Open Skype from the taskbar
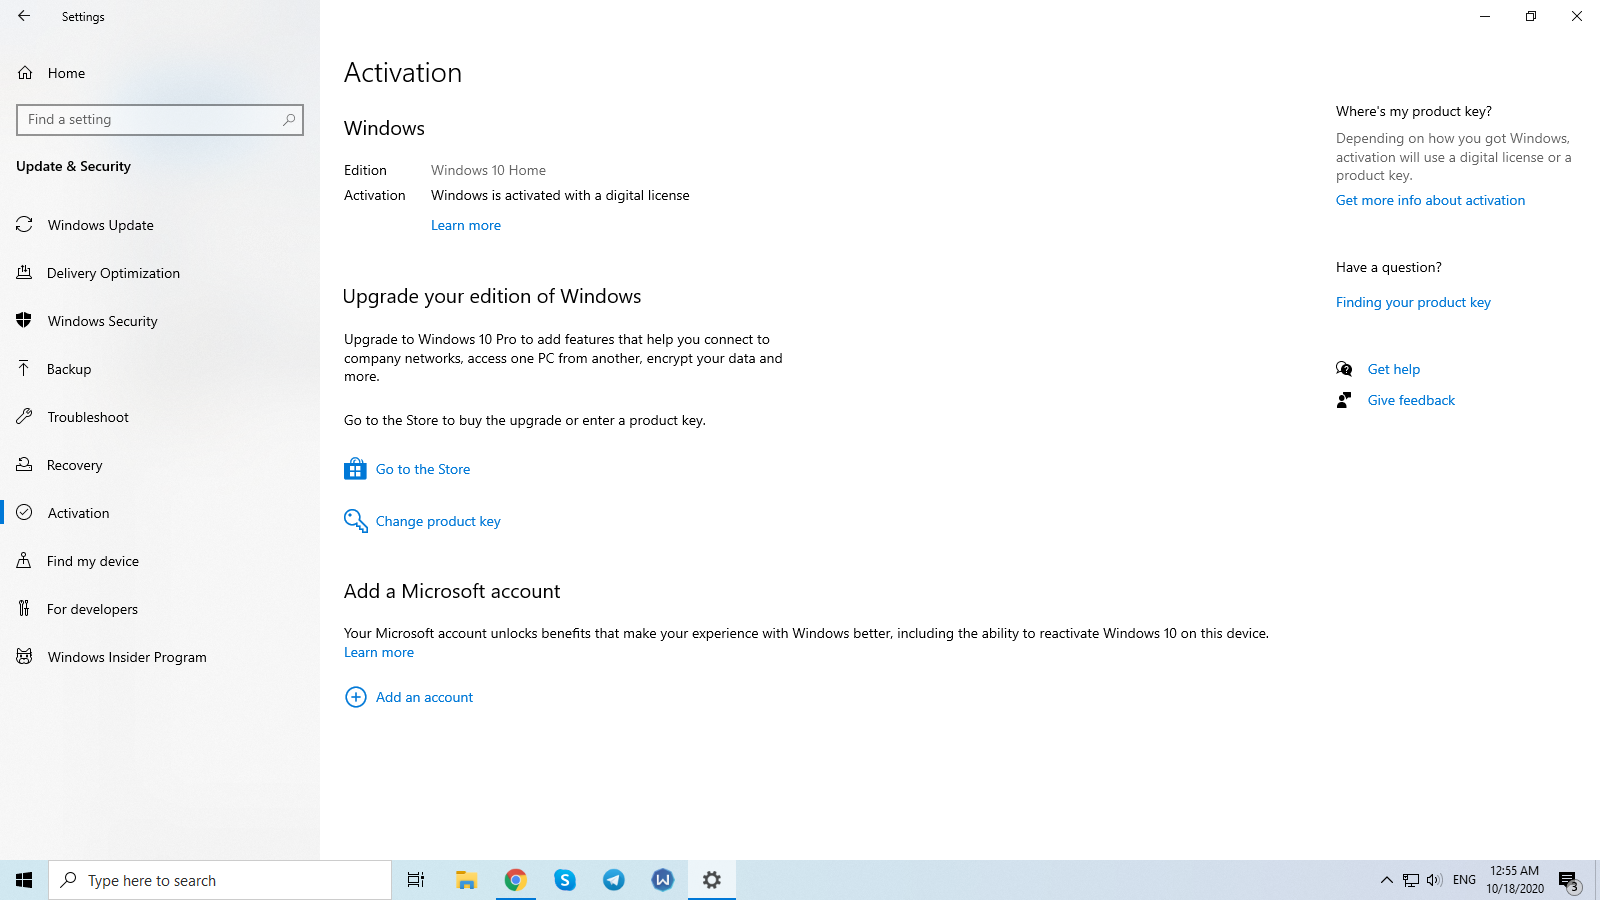The width and height of the screenshot is (1600, 900). (x=565, y=880)
